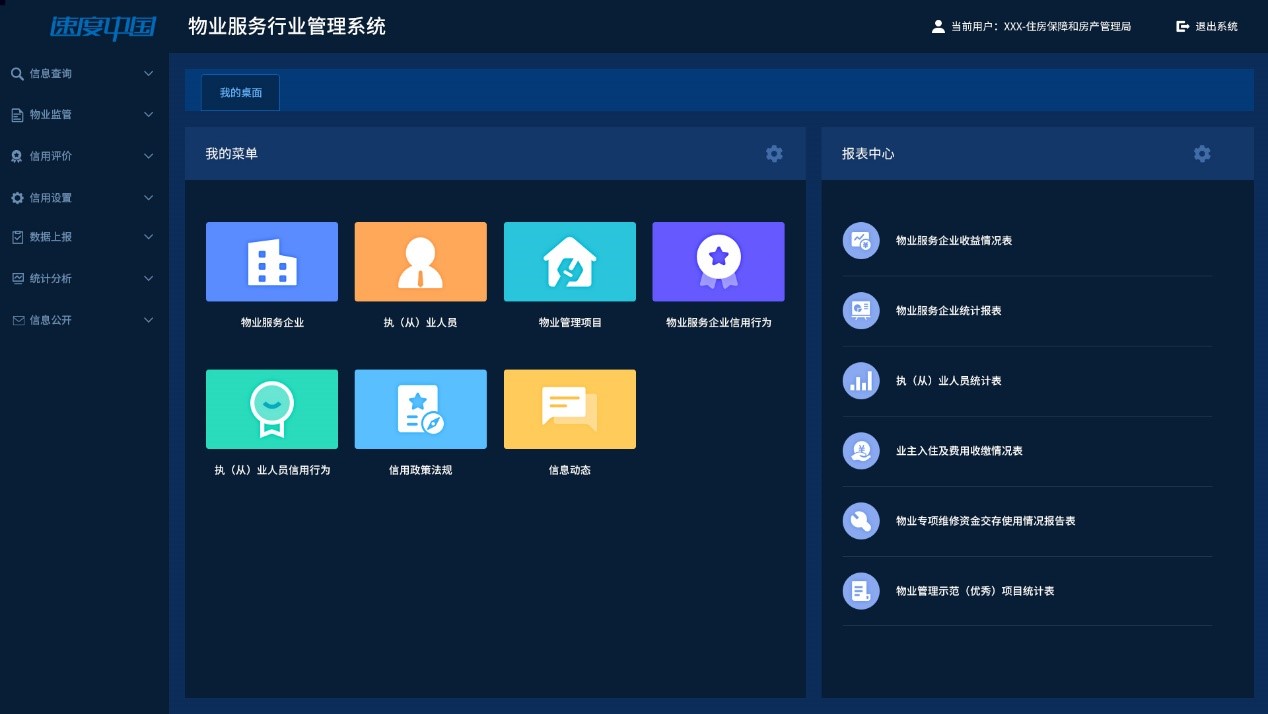Open the yellow 信息动态 chat icon tile
The width and height of the screenshot is (1268, 714).
click(x=569, y=409)
